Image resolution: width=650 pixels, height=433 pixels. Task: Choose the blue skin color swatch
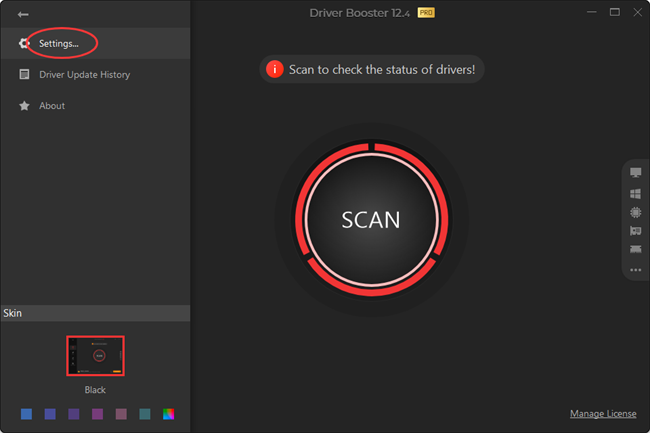(x=26, y=414)
